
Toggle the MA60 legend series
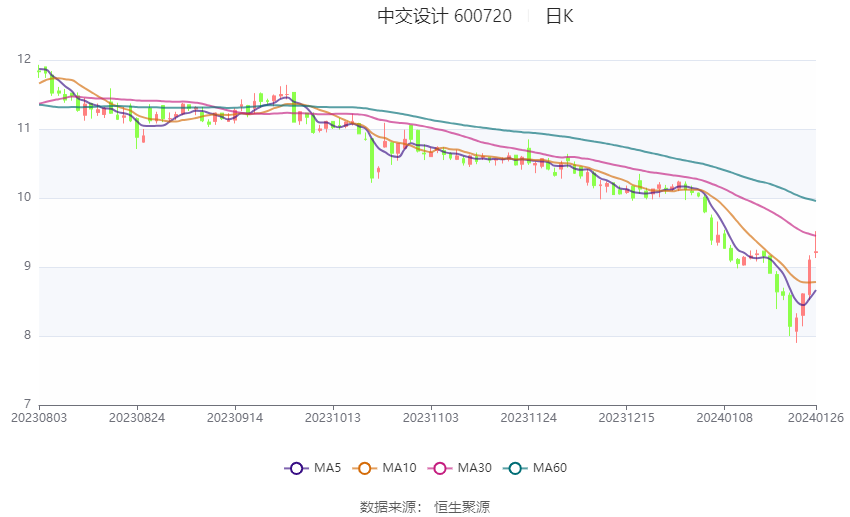point(535,468)
